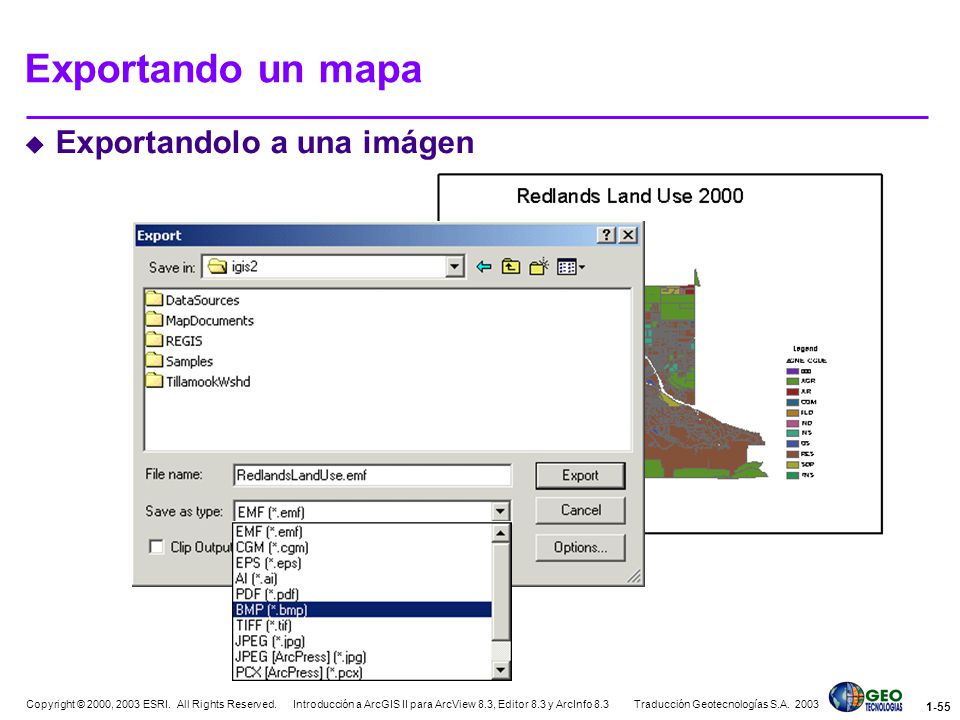Screen dimensions: 960x720
Task: Open the REGIS folder
Action: [175, 340]
